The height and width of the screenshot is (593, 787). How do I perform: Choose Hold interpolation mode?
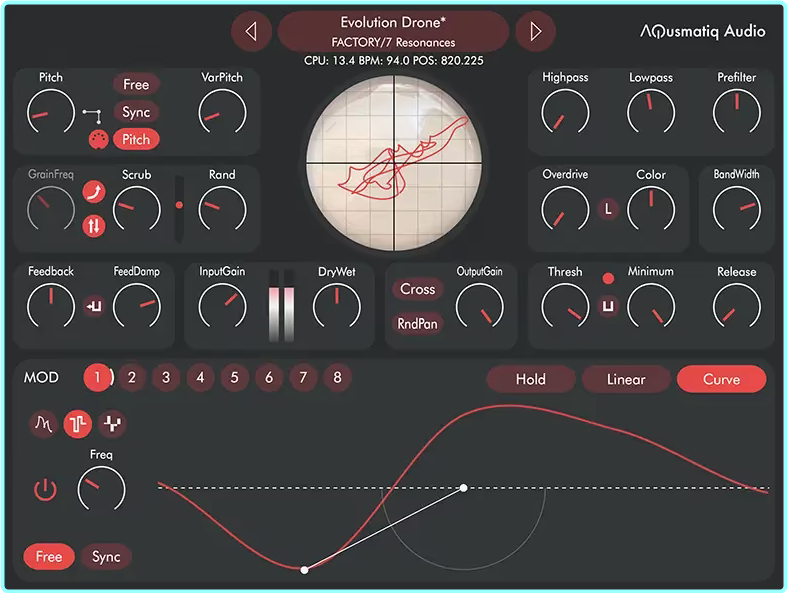(x=531, y=379)
